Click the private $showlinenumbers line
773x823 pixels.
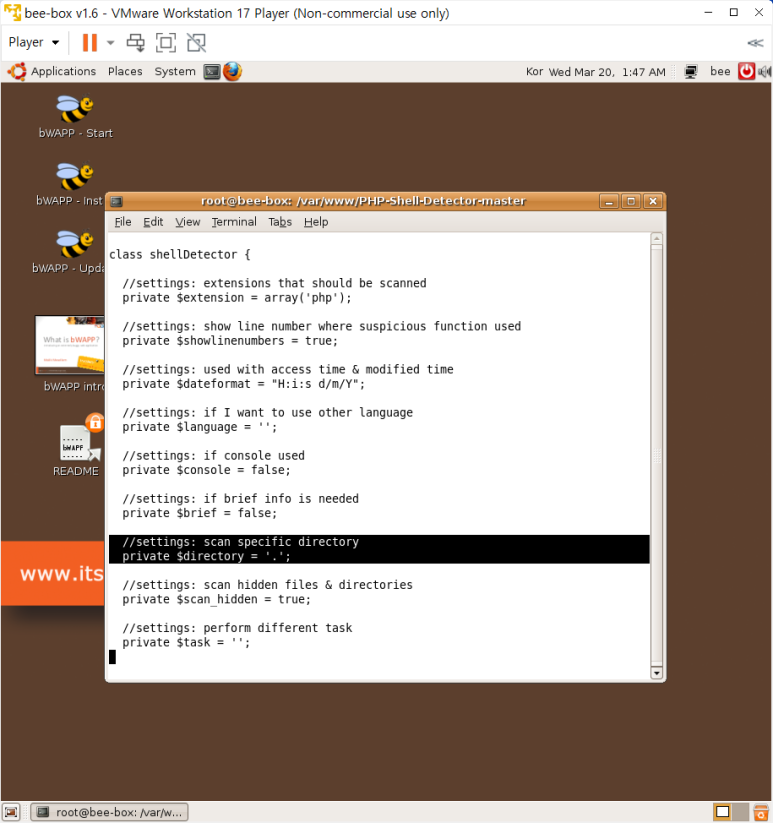tap(230, 341)
